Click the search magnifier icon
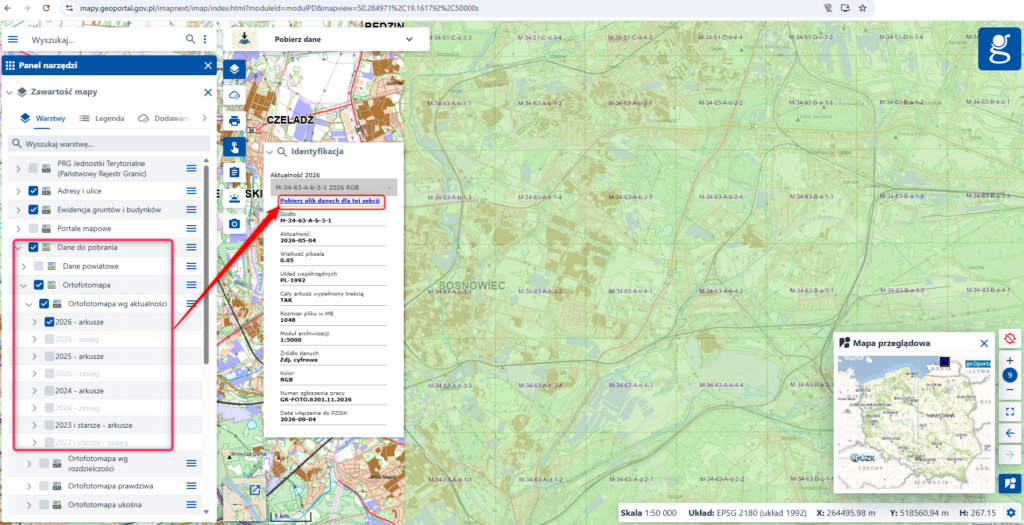This screenshot has width=1024, height=525. 190,39
